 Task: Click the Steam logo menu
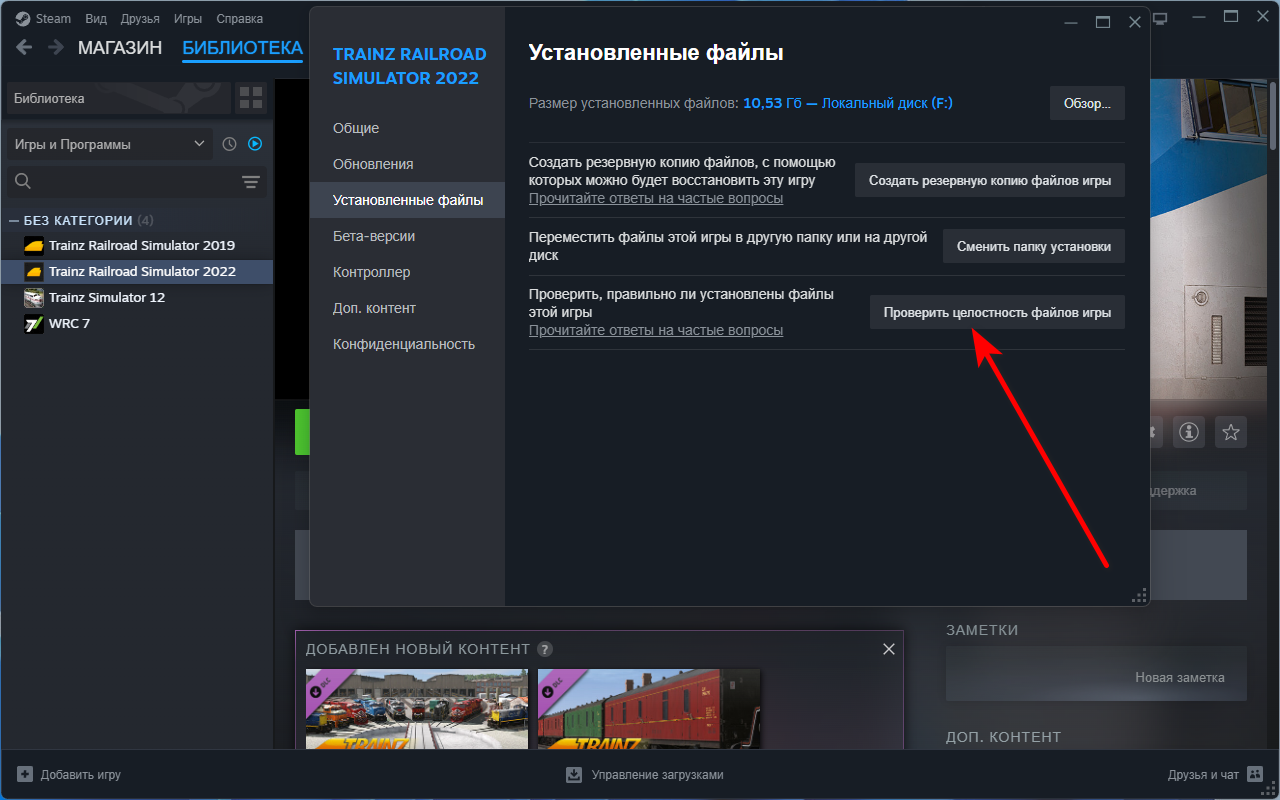click(x=43, y=19)
